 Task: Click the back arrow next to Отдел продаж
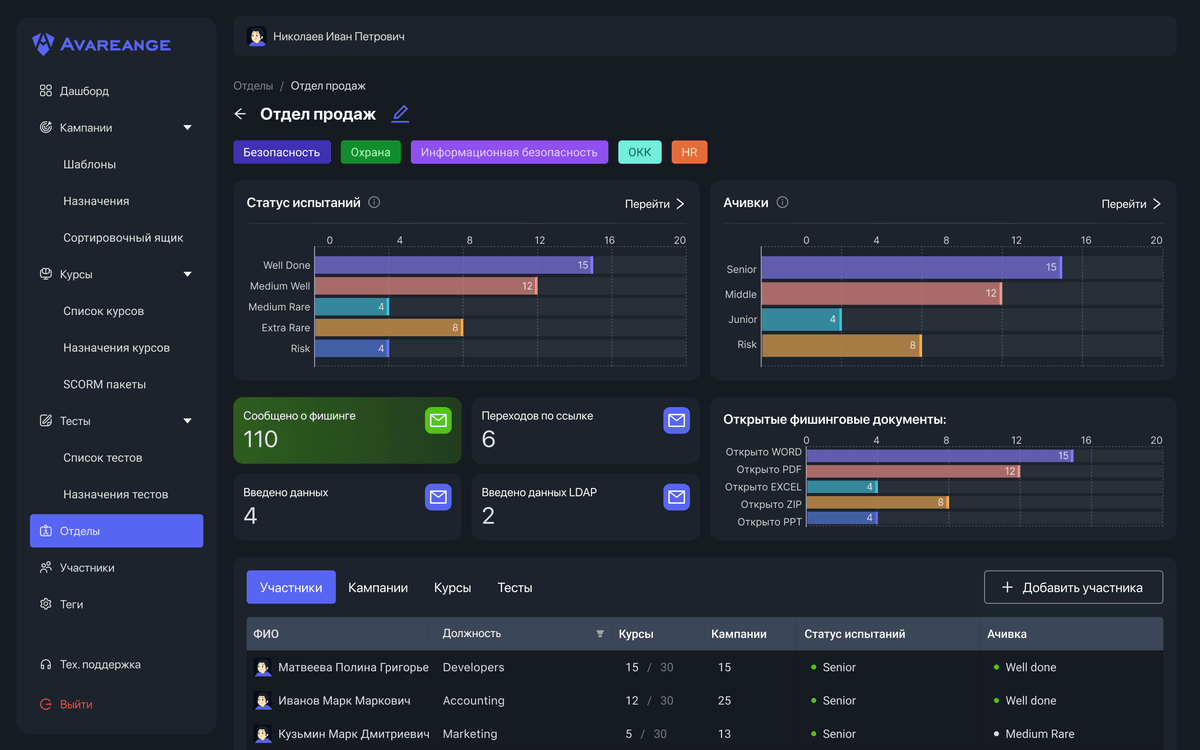tap(240, 114)
